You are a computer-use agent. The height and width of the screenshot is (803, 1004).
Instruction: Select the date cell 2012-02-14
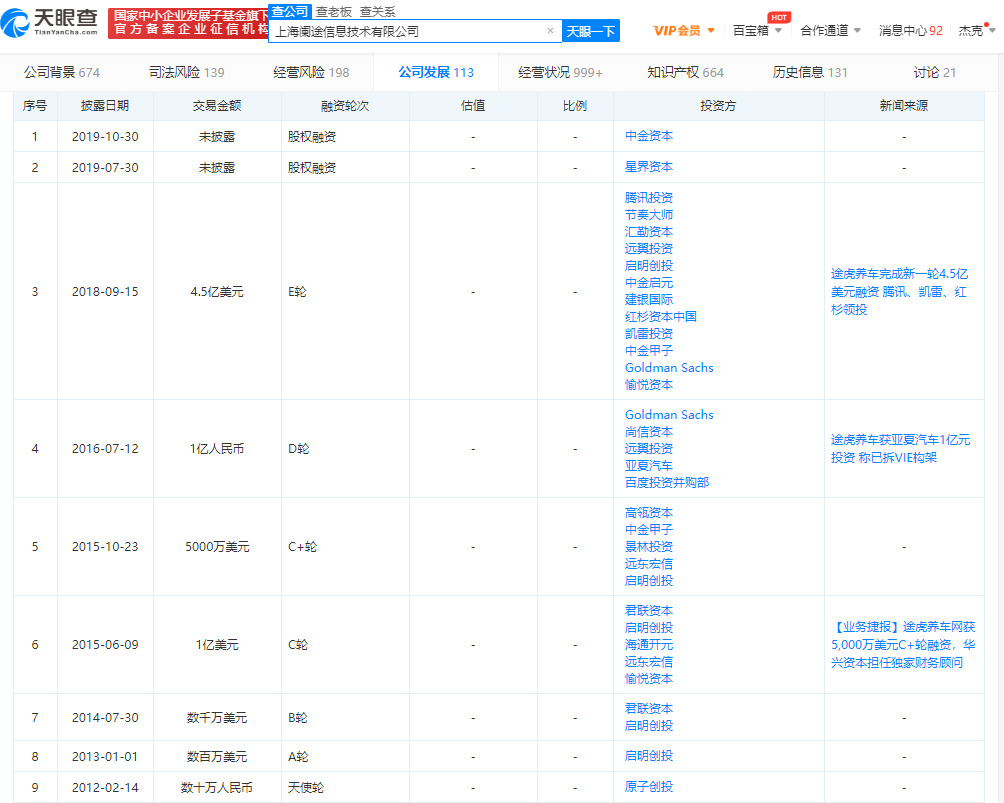pos(105,787)
